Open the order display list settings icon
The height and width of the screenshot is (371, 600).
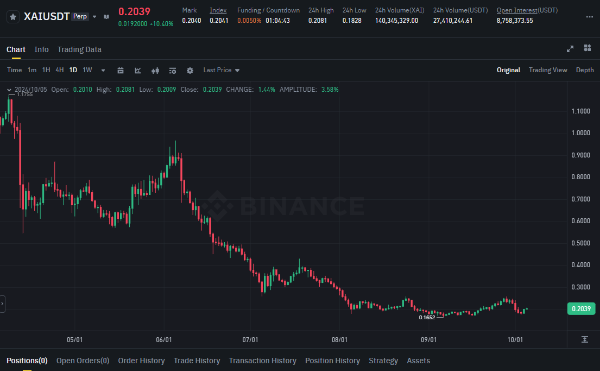click(x=173, y=70)
